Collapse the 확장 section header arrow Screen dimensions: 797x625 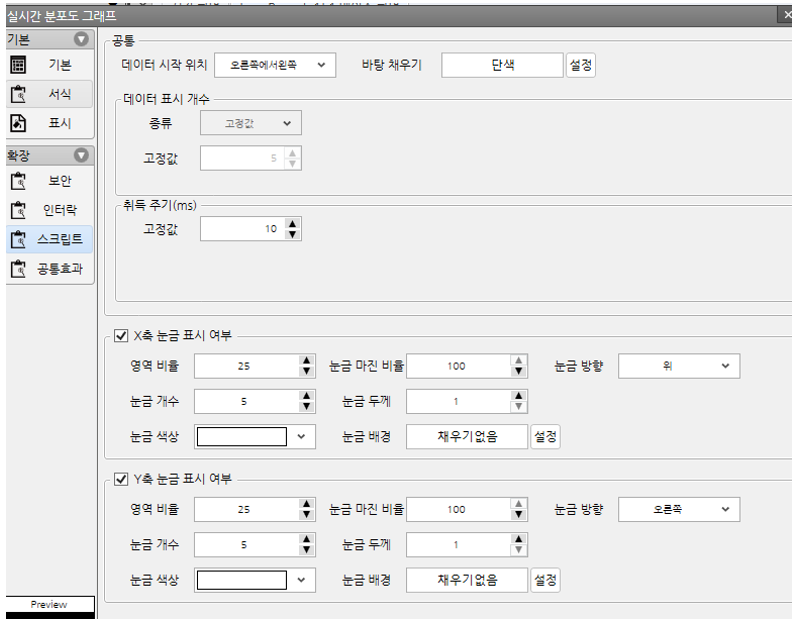click(x=81, y=155)
